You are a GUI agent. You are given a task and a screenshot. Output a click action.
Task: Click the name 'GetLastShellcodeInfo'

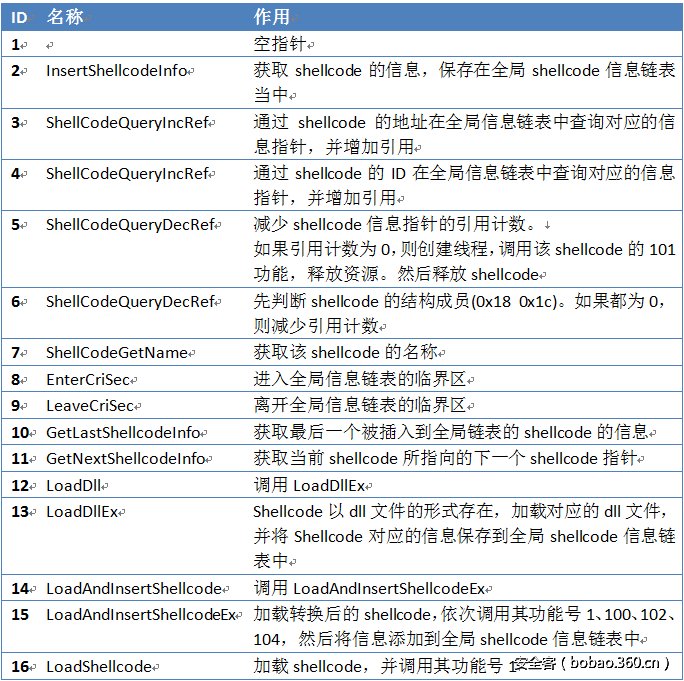(123, 433)
